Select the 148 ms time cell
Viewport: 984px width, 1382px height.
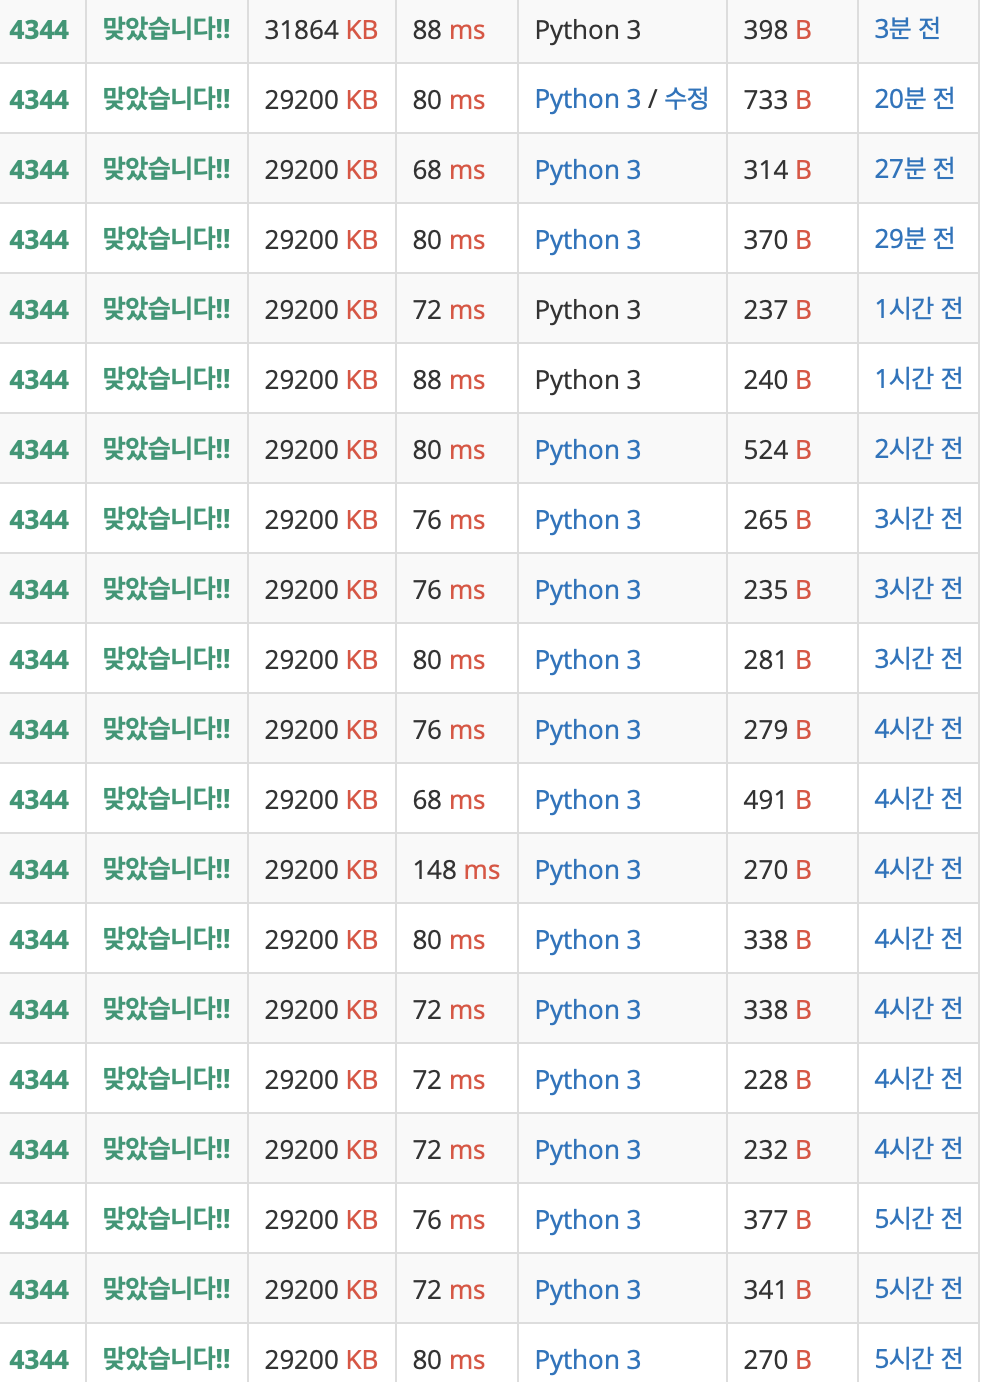click(456, 870)
